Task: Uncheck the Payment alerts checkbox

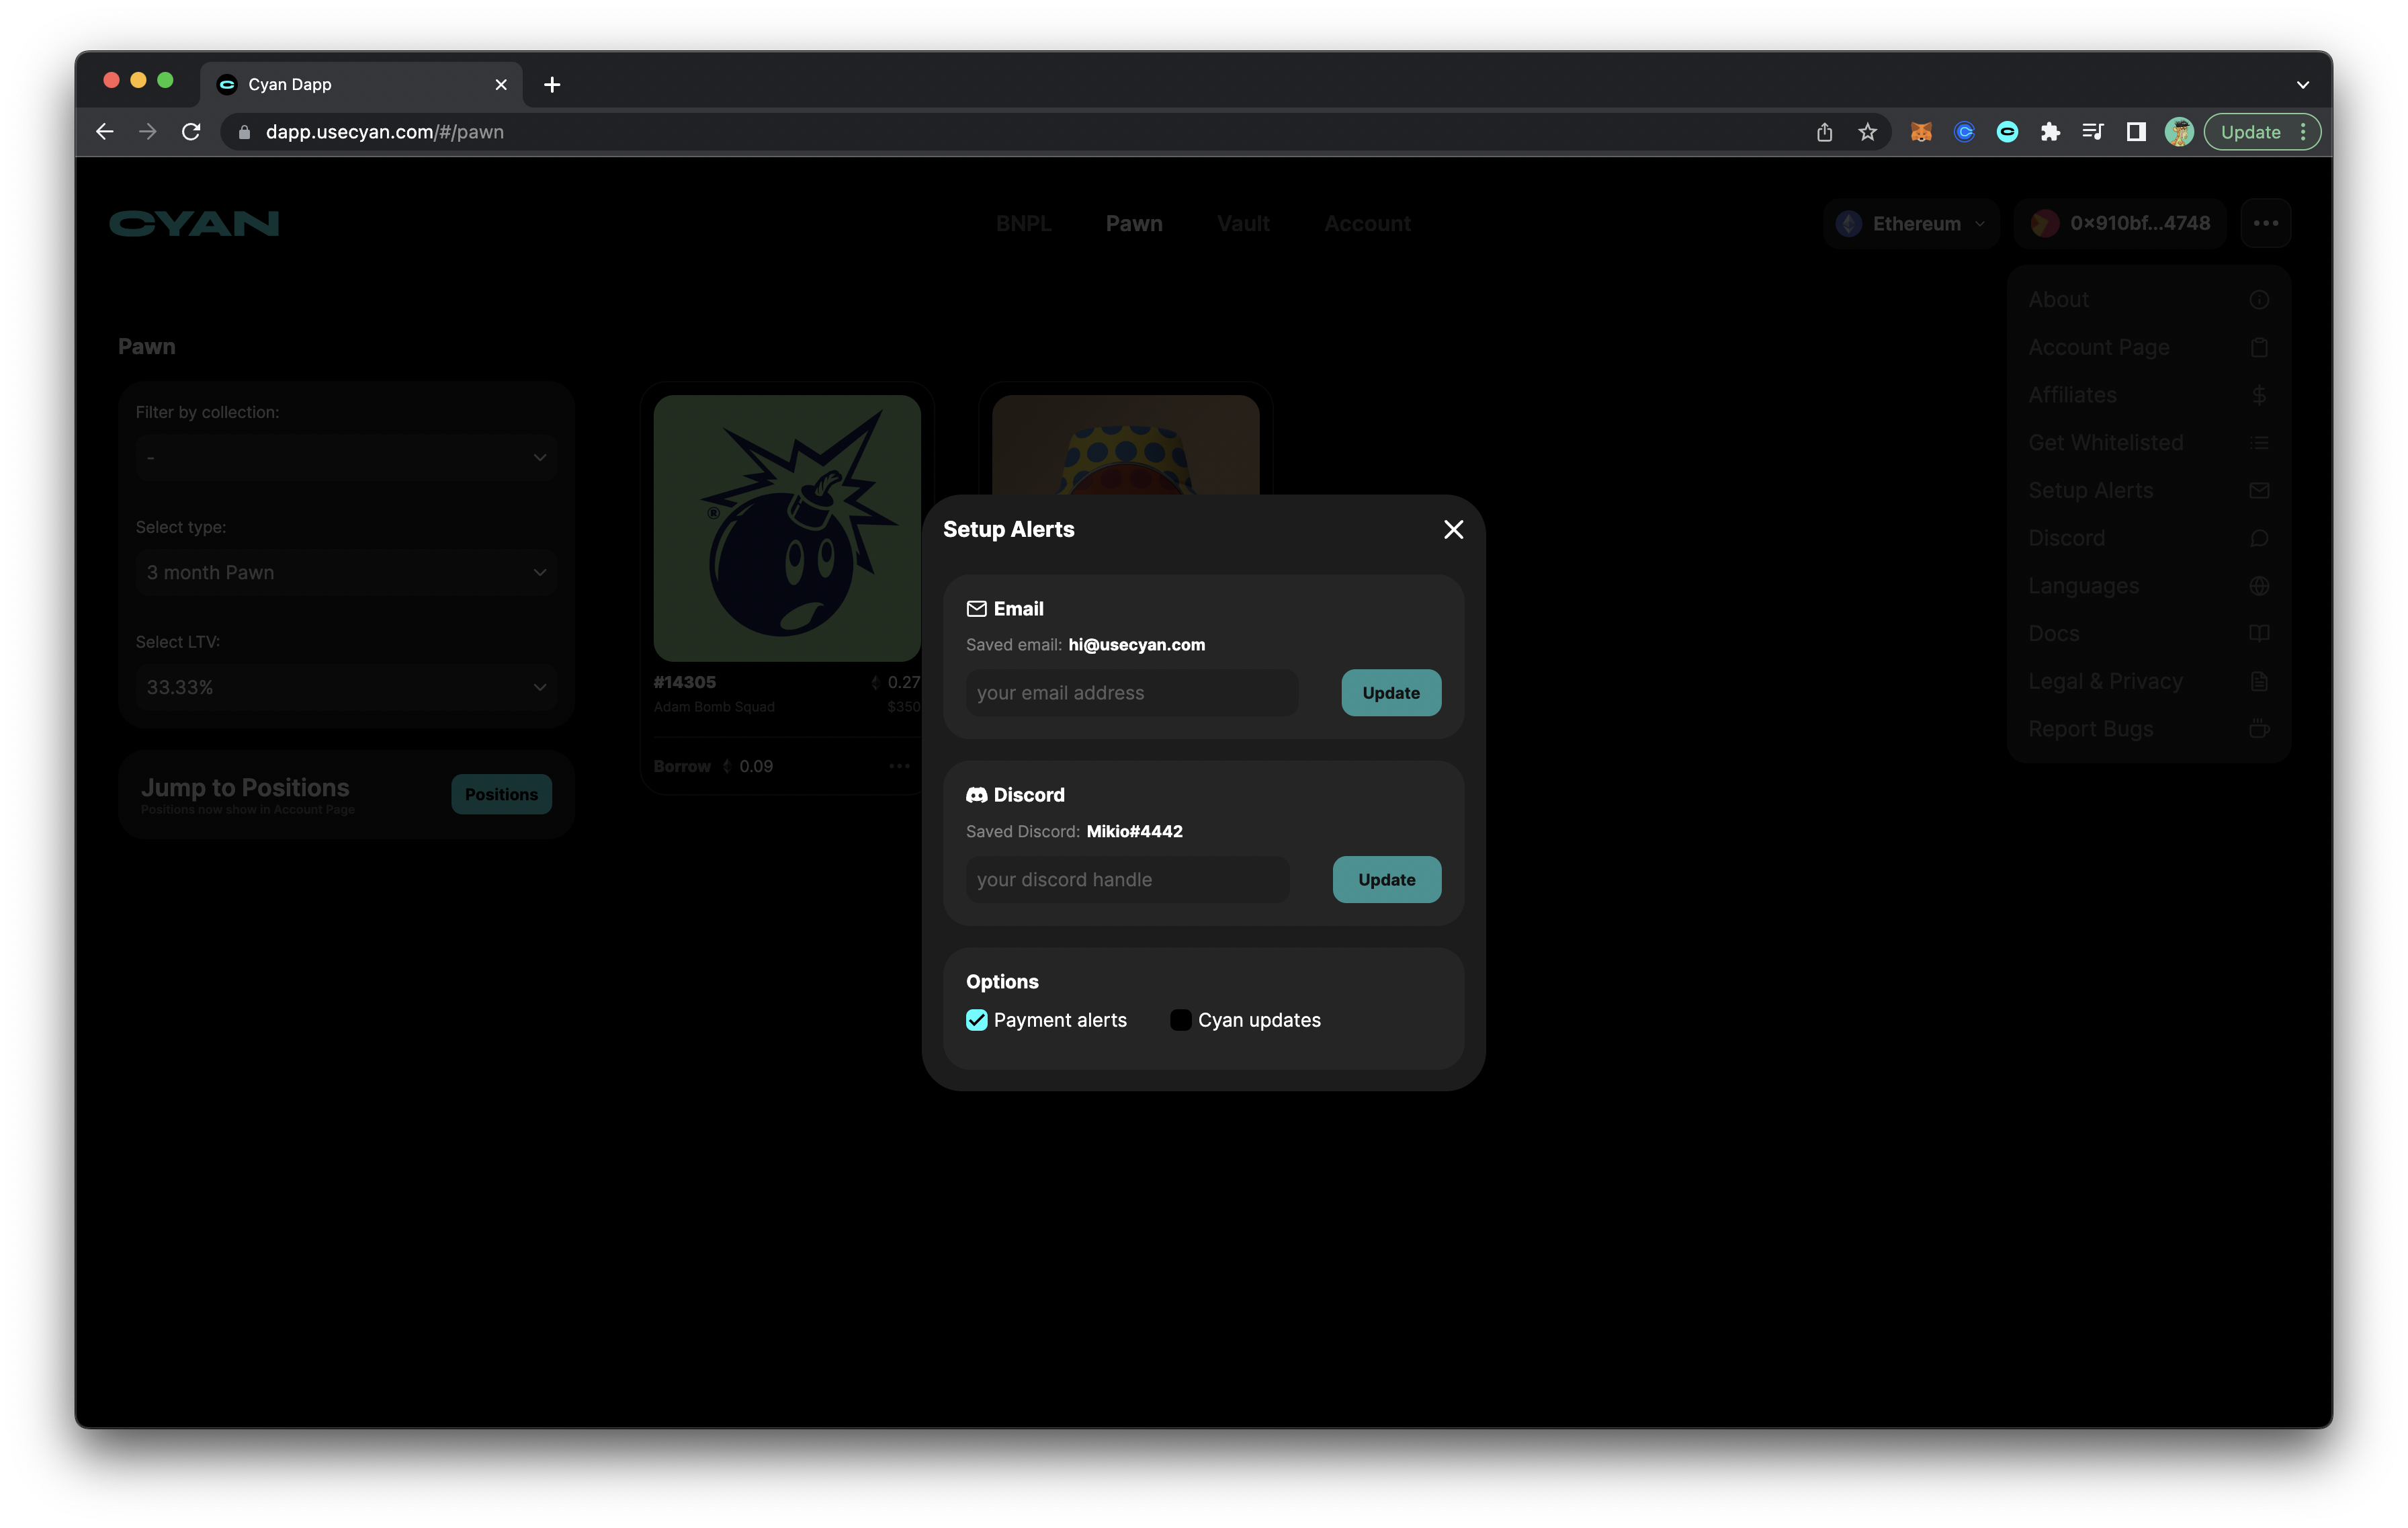Action: pos(977,1020)
